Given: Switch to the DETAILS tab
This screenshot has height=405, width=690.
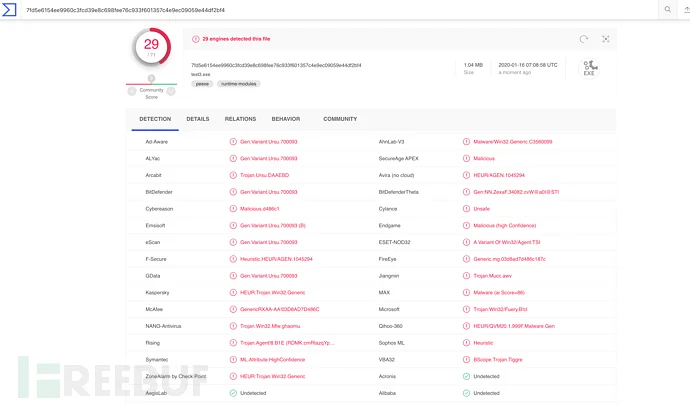Looking at the screenshot, I should [x=198, y=119].
